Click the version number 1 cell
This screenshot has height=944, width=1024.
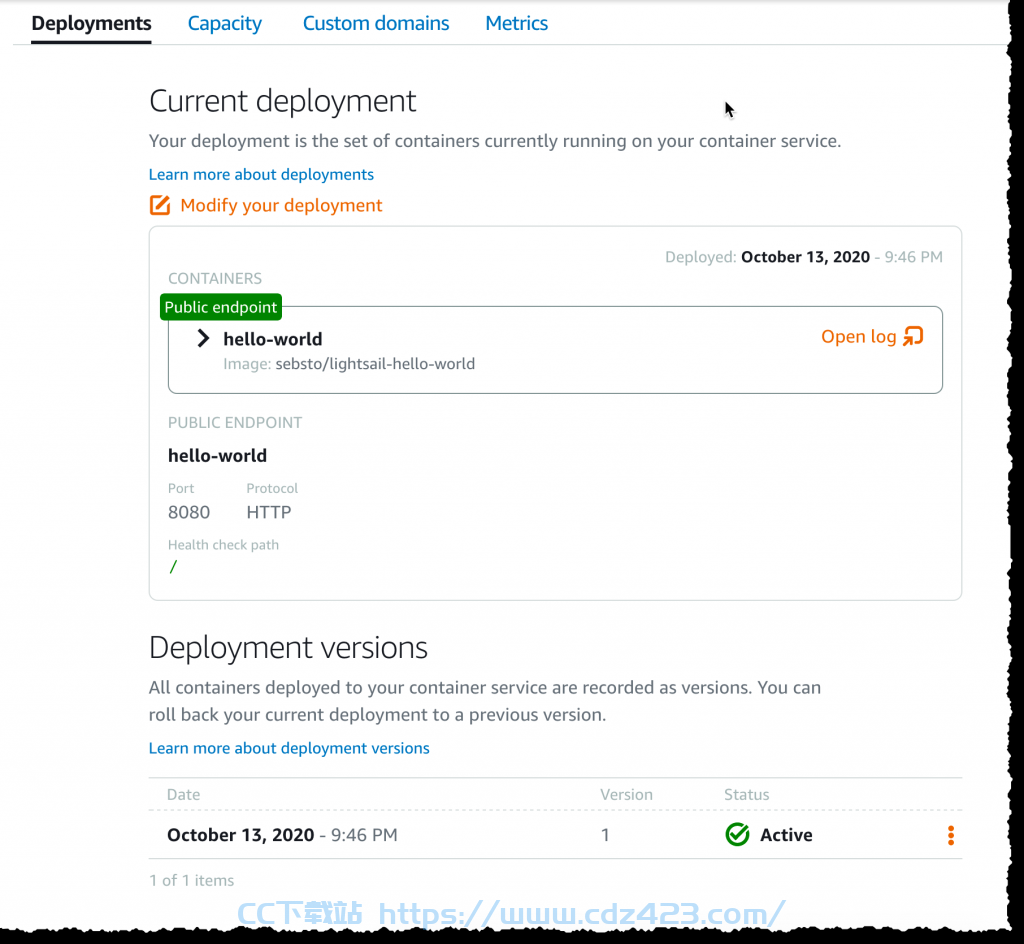(605, 835)
